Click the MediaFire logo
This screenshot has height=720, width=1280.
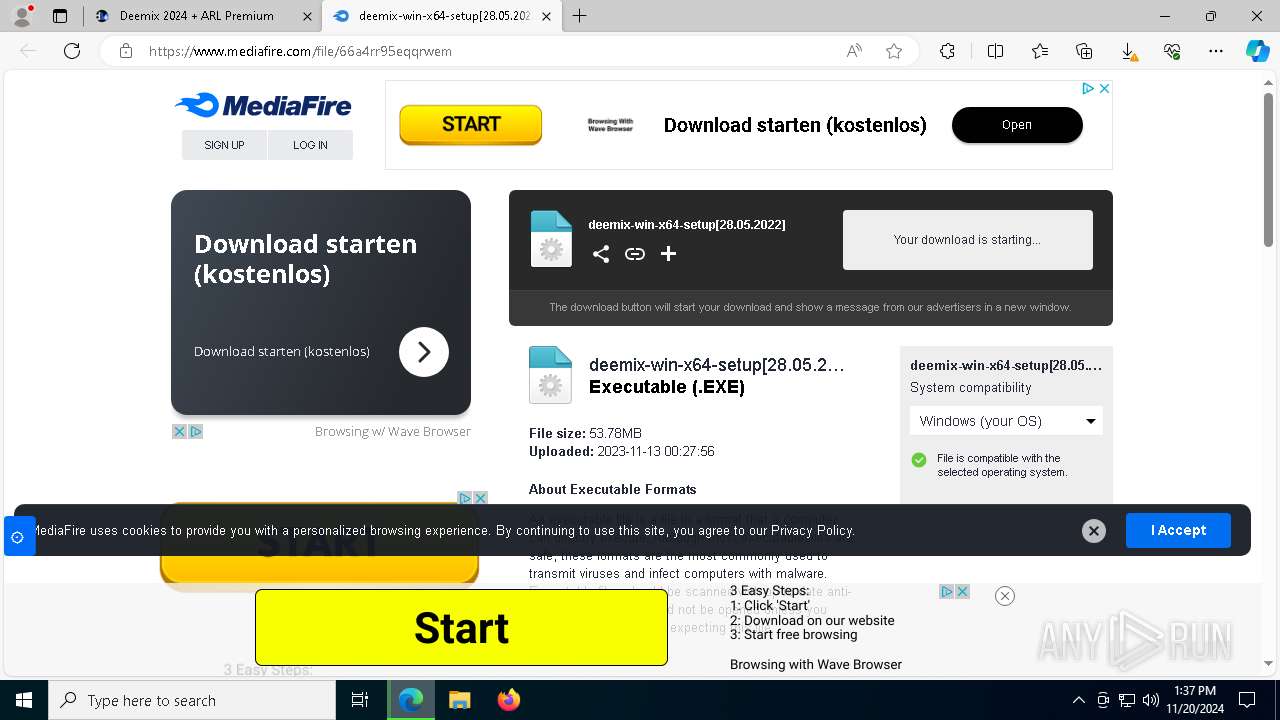[x=263, y=105]
